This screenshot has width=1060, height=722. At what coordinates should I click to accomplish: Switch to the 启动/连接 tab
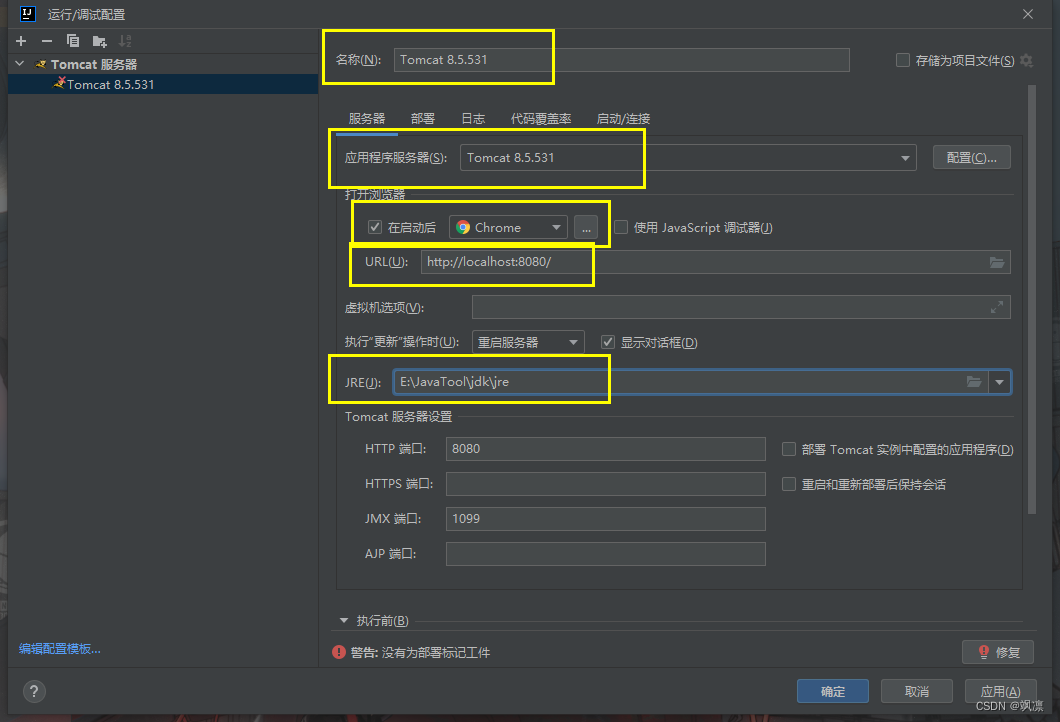[x=623, y=118]
